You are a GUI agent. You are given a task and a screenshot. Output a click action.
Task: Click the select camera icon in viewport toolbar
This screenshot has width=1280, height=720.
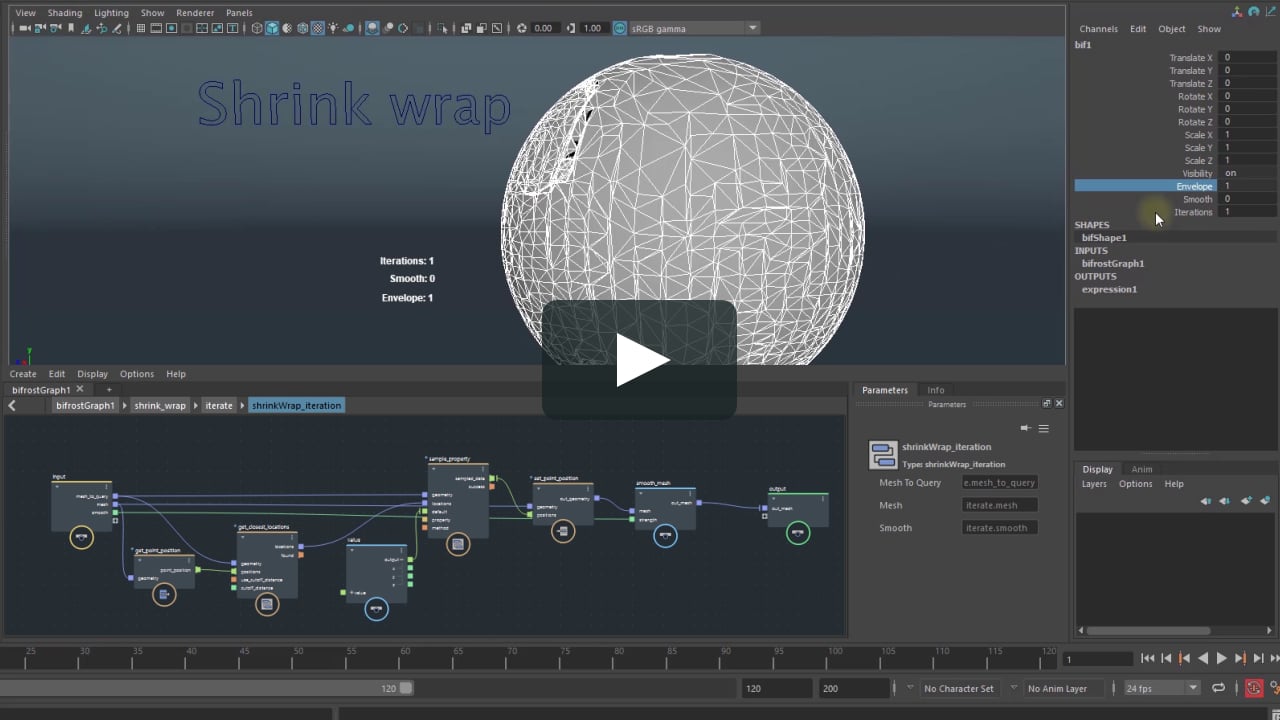[x=26, y=28]
